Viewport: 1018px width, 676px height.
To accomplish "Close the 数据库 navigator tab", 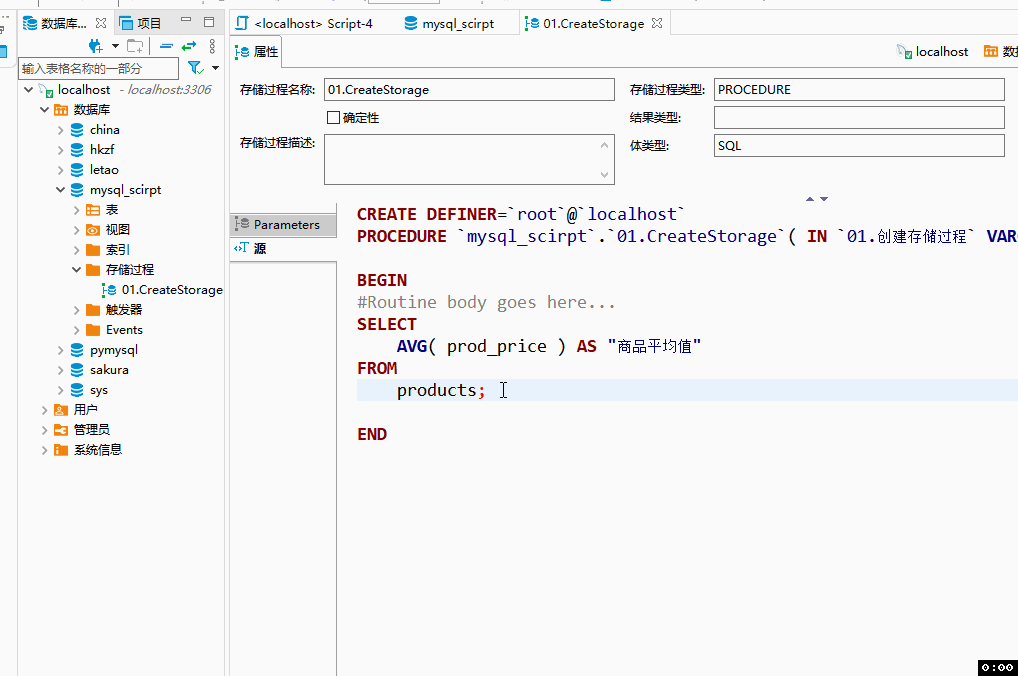I will 101,23.
